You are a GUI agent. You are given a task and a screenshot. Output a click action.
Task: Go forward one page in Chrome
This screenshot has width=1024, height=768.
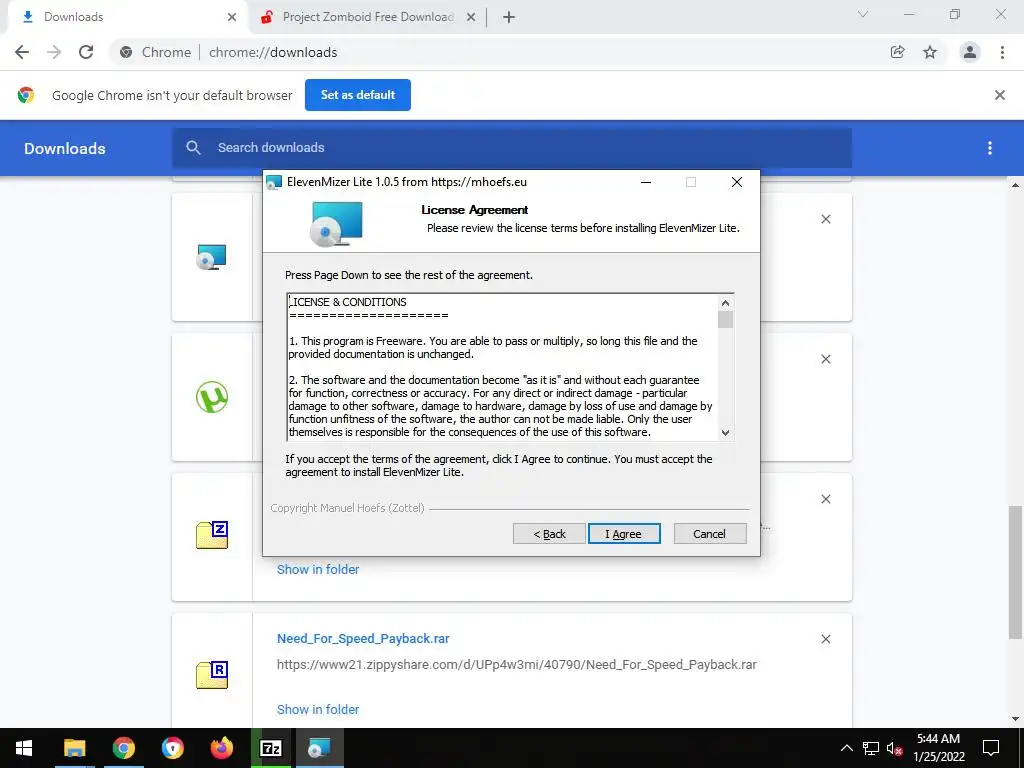coord(54,52)
